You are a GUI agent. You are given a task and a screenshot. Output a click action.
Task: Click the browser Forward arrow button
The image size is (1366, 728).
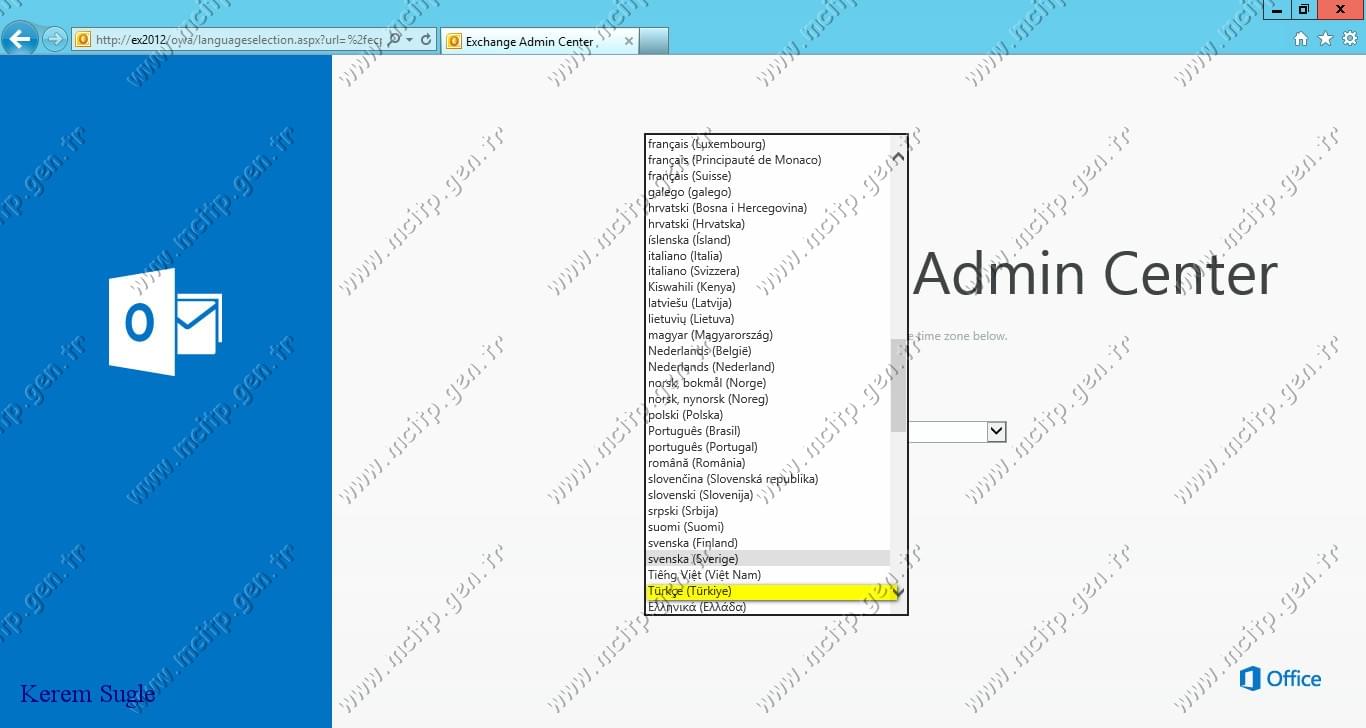55,39
